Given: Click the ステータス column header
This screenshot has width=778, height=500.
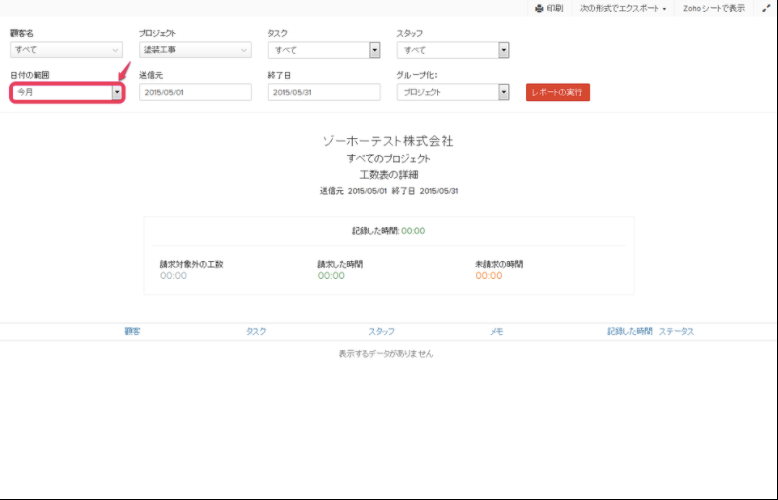Looking at the screenshot, I should 676,331.
